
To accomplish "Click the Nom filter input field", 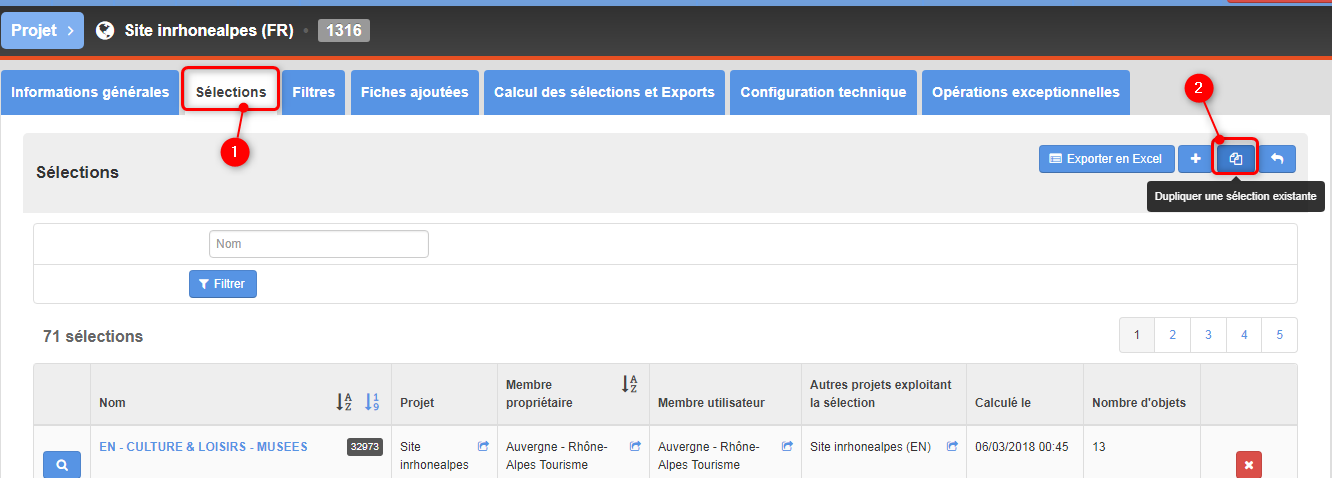I will 319,244.
